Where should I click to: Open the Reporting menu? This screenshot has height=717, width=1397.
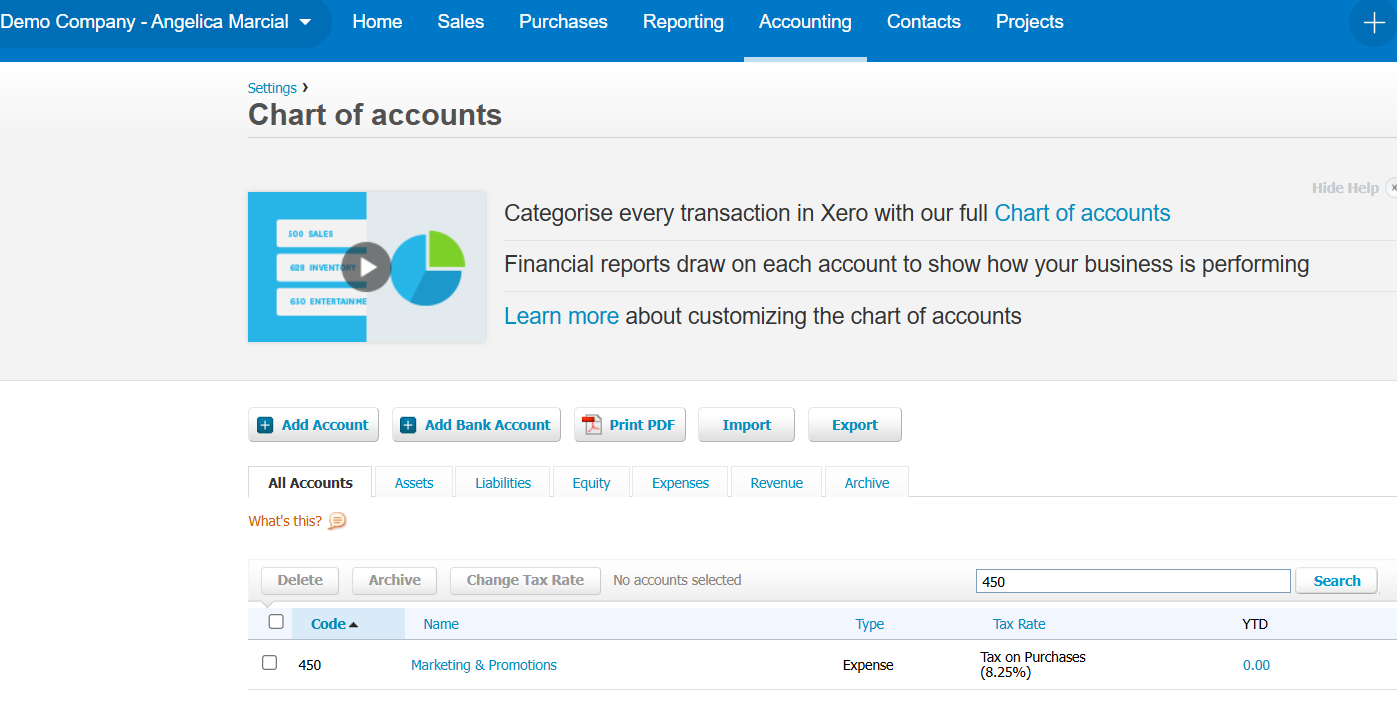683,22
